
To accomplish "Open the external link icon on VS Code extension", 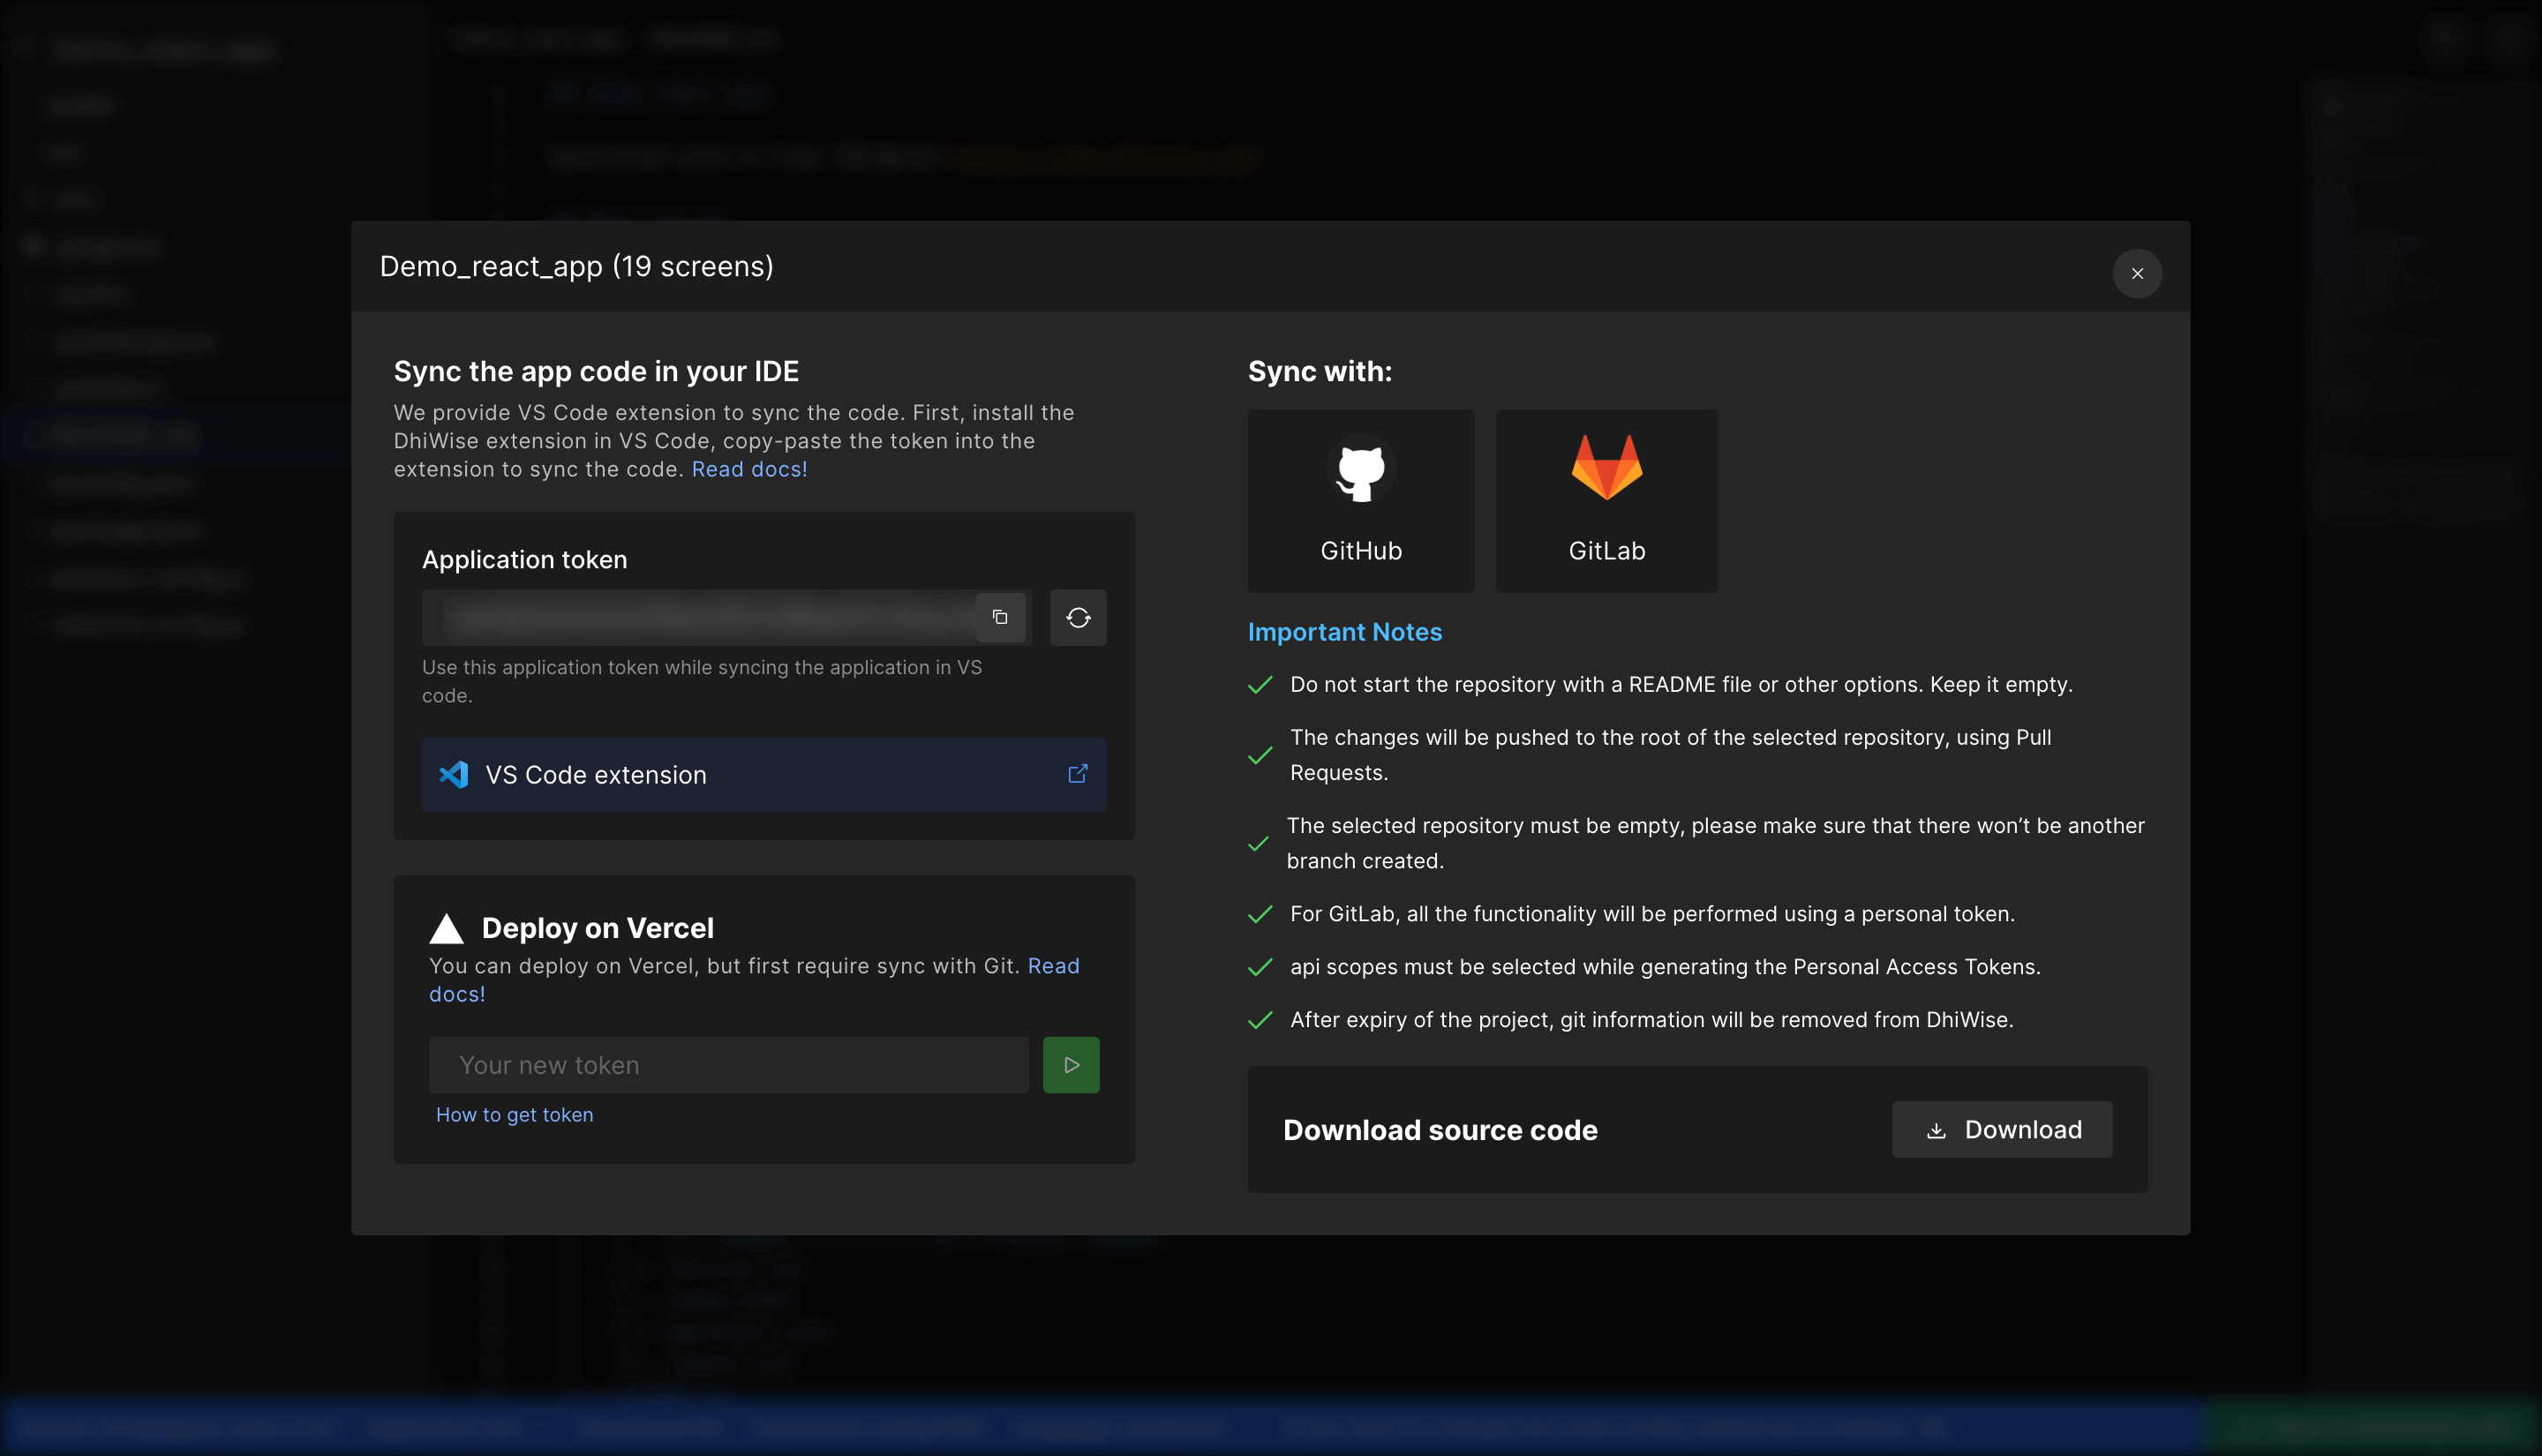I will tap(1077, 773).
